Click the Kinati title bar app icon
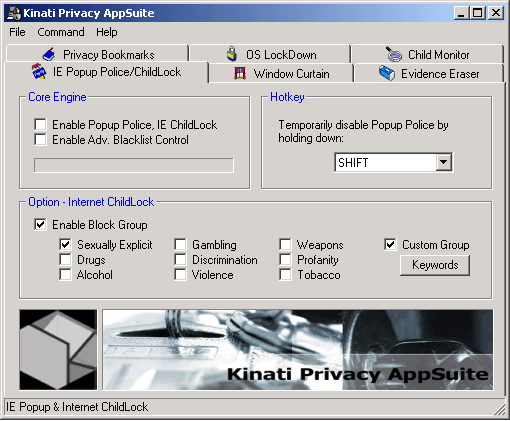The height and width of the screenshot is (421, 510). (x=14, y=13)
